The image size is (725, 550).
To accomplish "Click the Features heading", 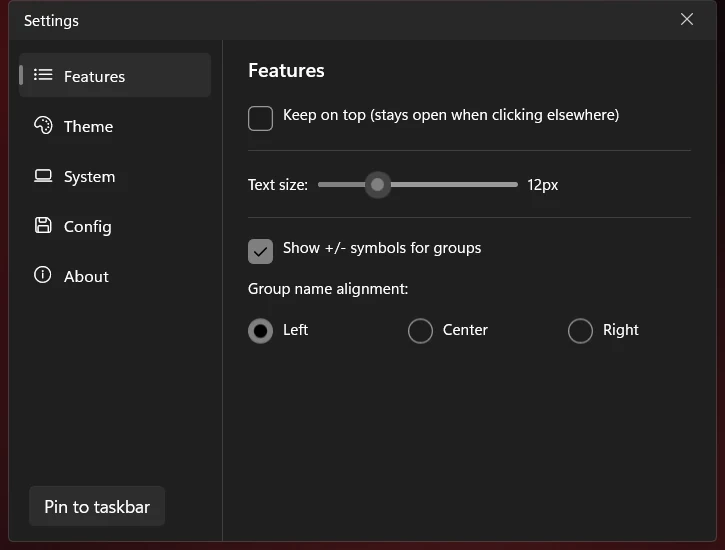I will 286,71.
